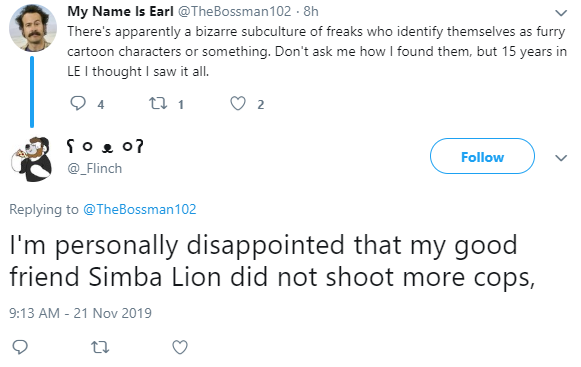Click the @TheBossman102 handle in the tweet header
581x367 pixels.
pos(235,11)
